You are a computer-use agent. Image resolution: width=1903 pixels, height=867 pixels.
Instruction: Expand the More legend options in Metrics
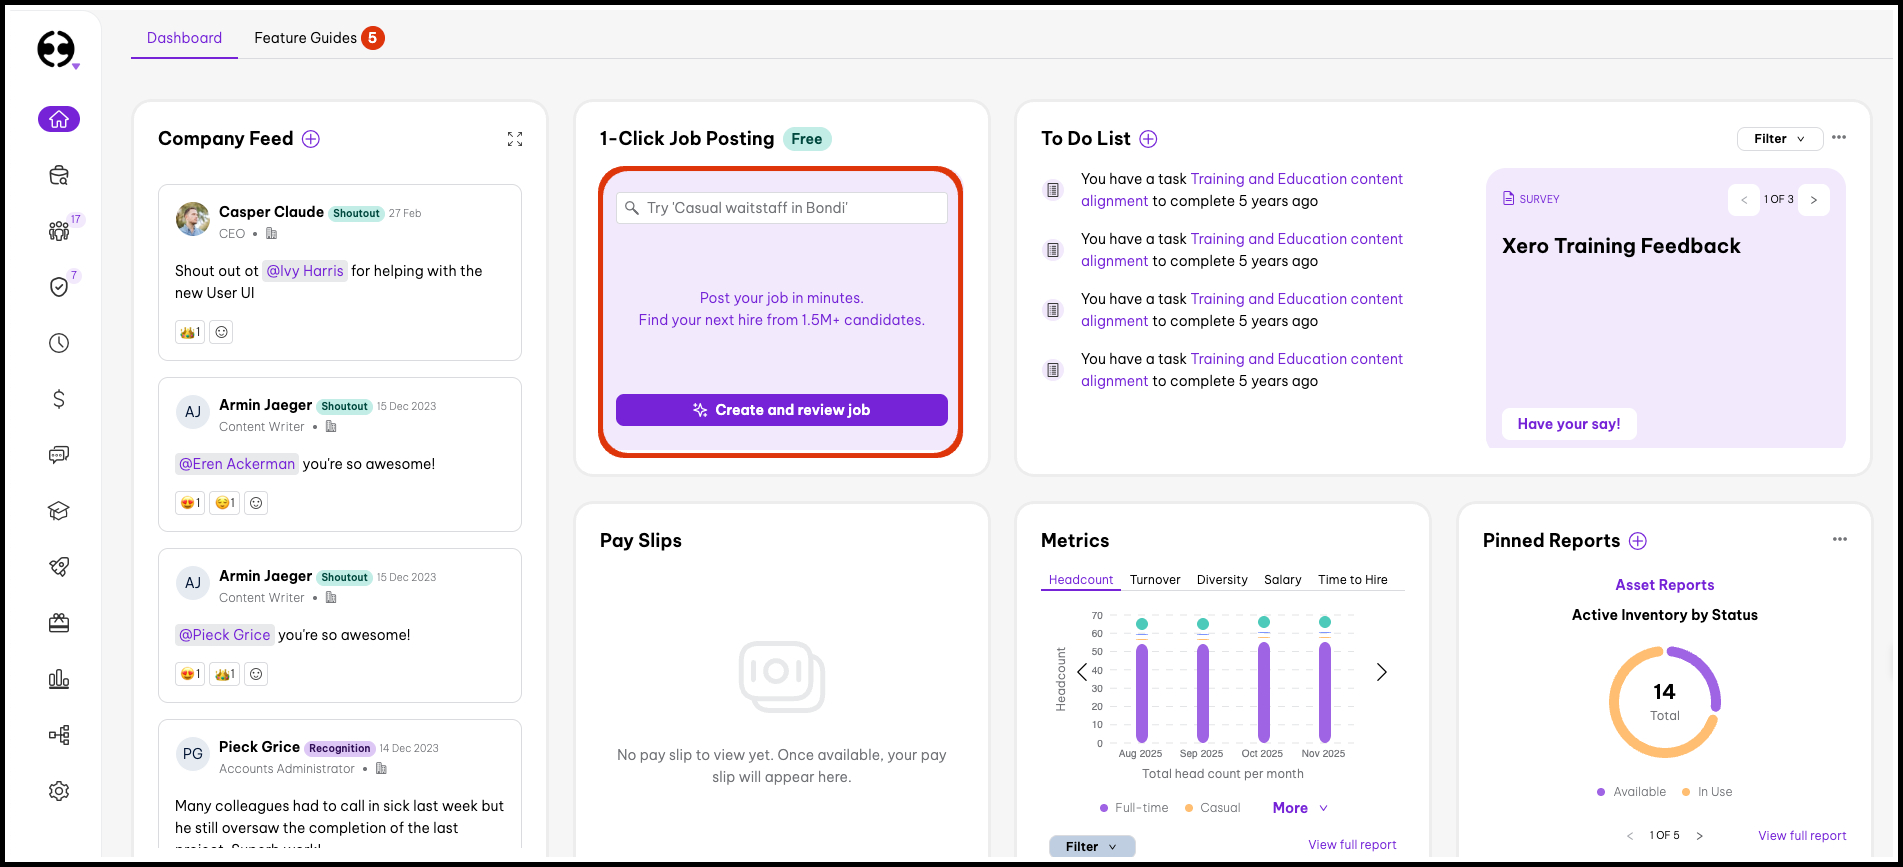pyautogui.click(x=1300, y=808)
